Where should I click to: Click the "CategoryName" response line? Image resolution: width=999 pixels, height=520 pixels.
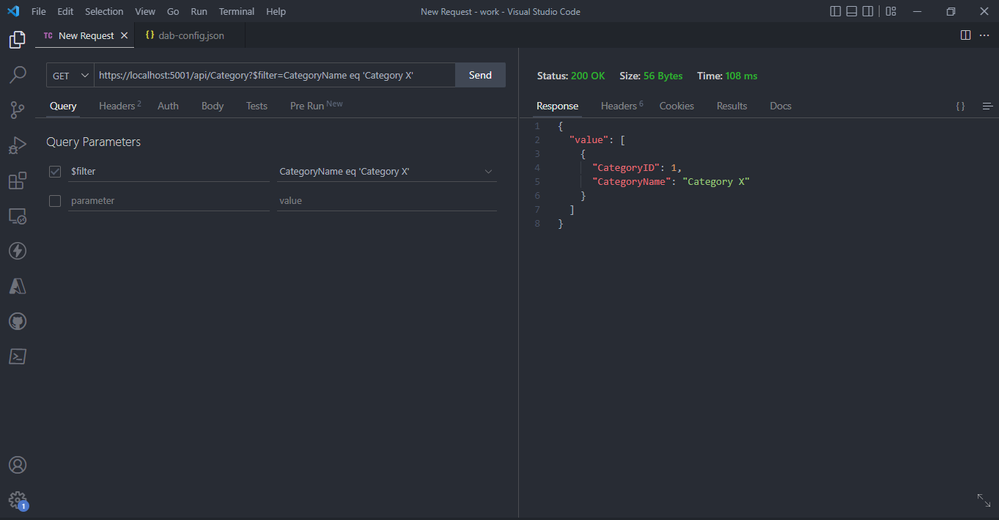tap(671, 182)
